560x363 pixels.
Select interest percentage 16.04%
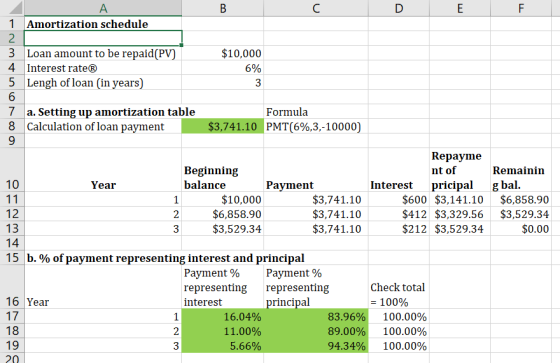tap(222, 317)
